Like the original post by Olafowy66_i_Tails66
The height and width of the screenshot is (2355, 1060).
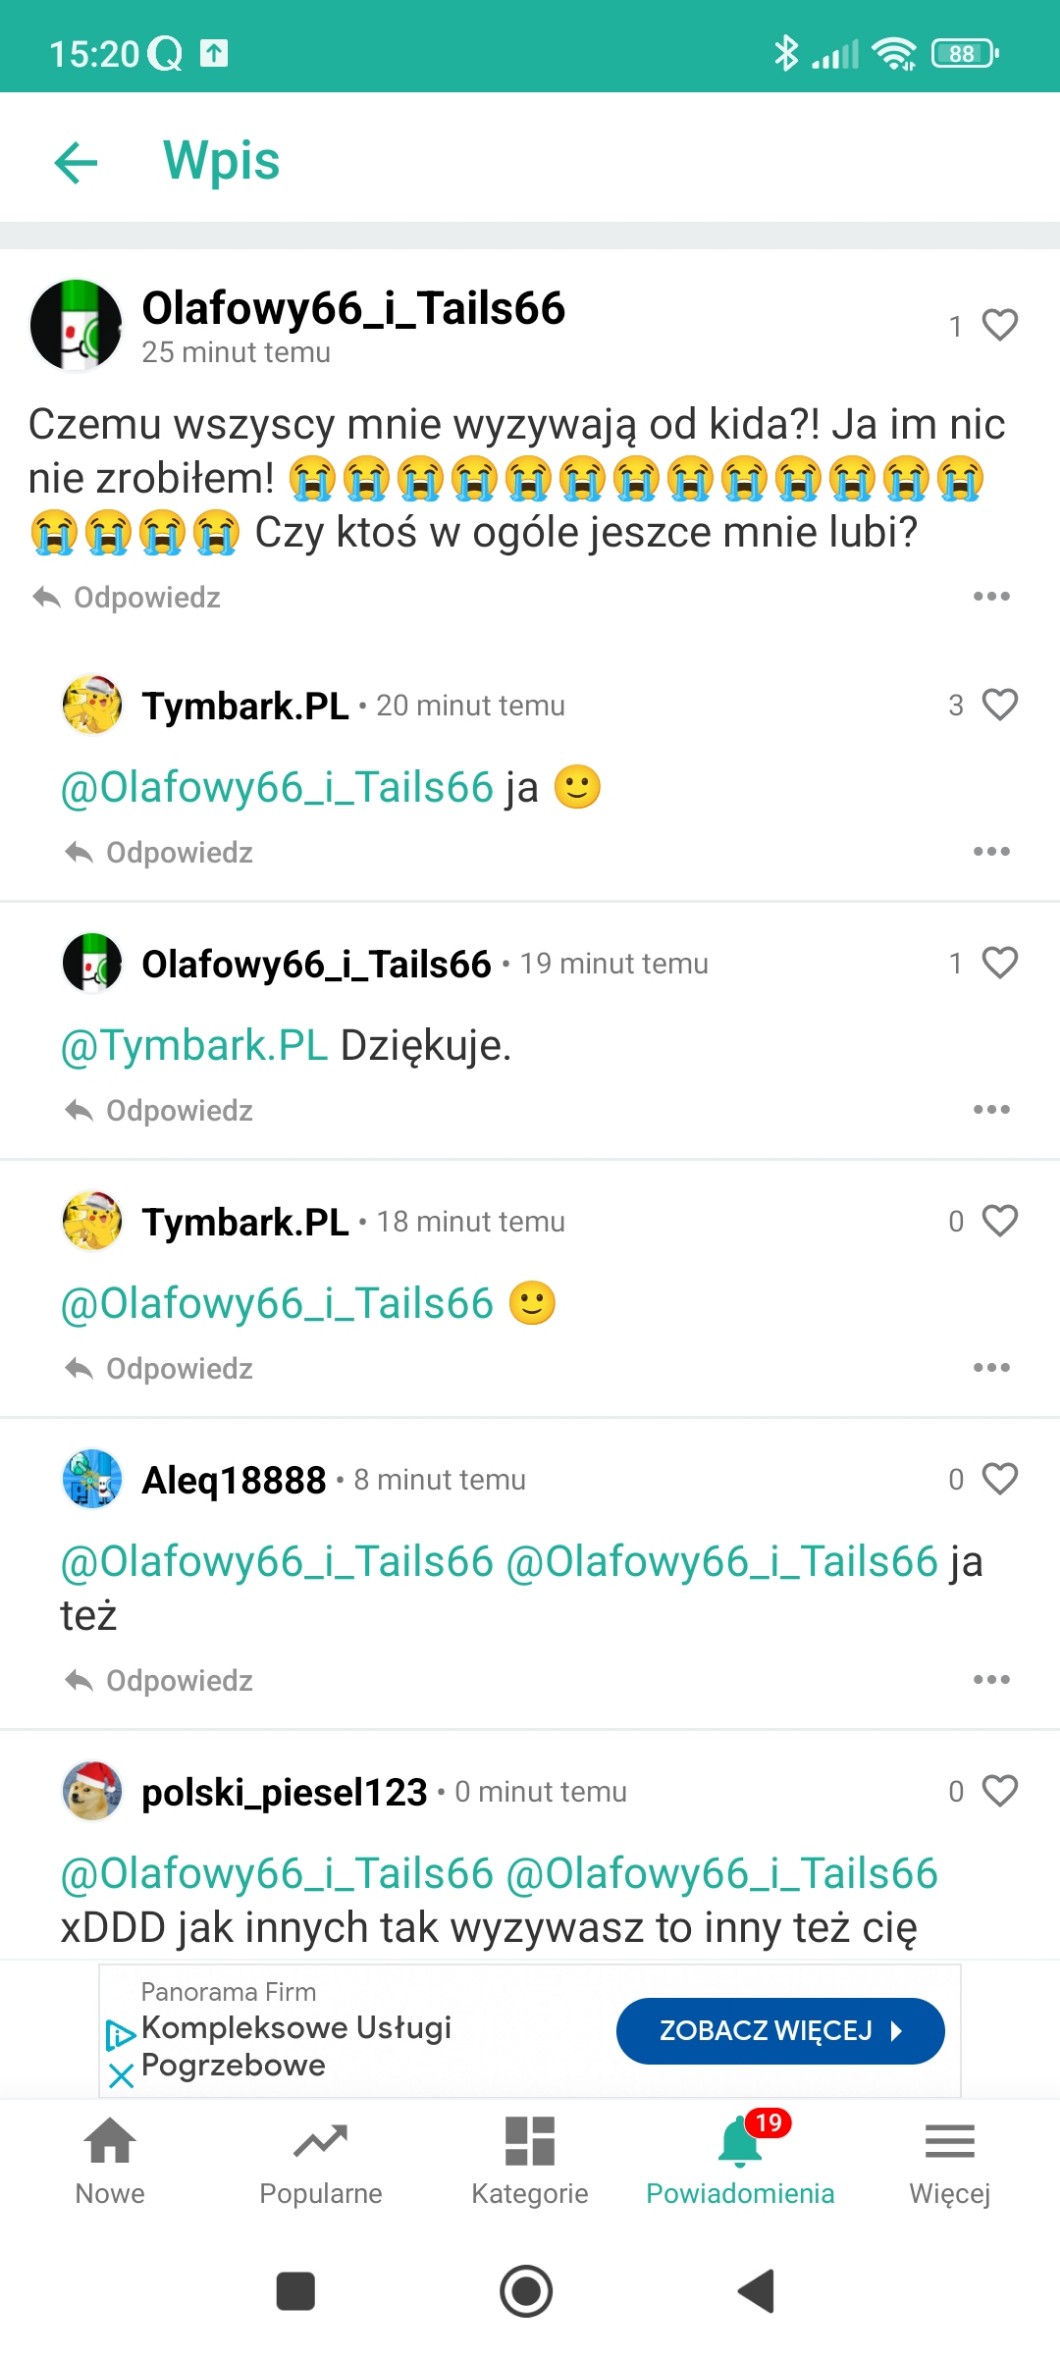pyautogui.click(x=999, y=325)
